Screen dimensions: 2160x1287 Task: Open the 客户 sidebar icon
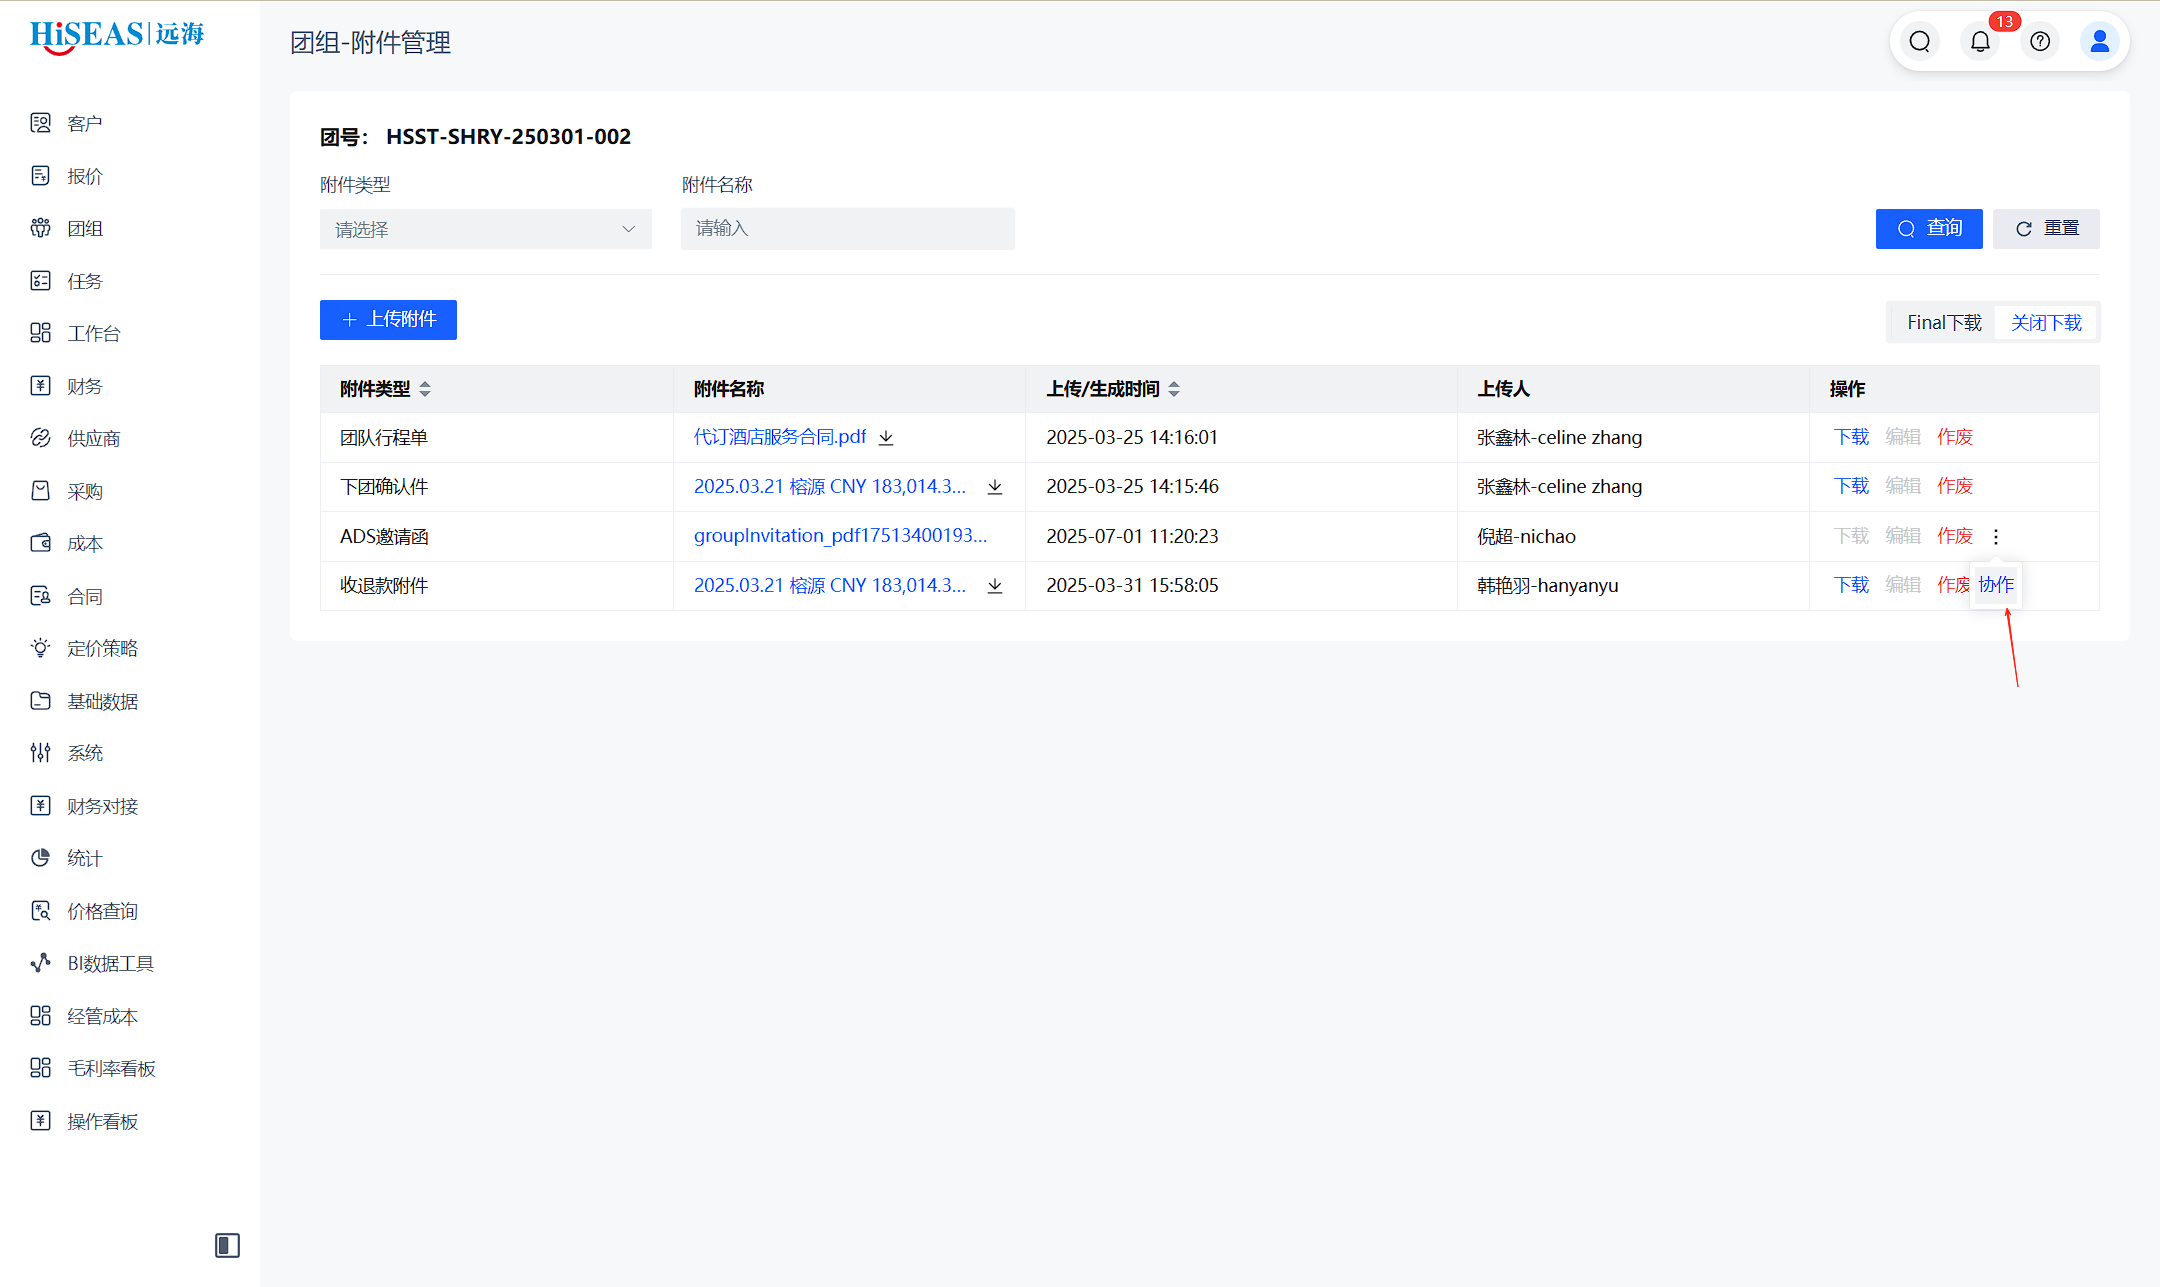(x=40, y=123)
